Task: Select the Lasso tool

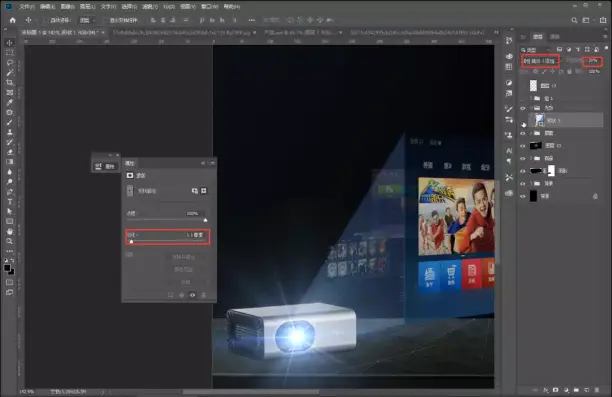Action: (x=10, y=62)
